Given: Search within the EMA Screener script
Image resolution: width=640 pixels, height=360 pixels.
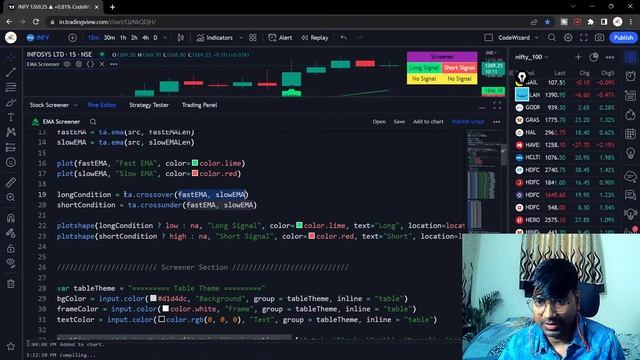Looking at the screenshot, I should click(x=93, y=122).
